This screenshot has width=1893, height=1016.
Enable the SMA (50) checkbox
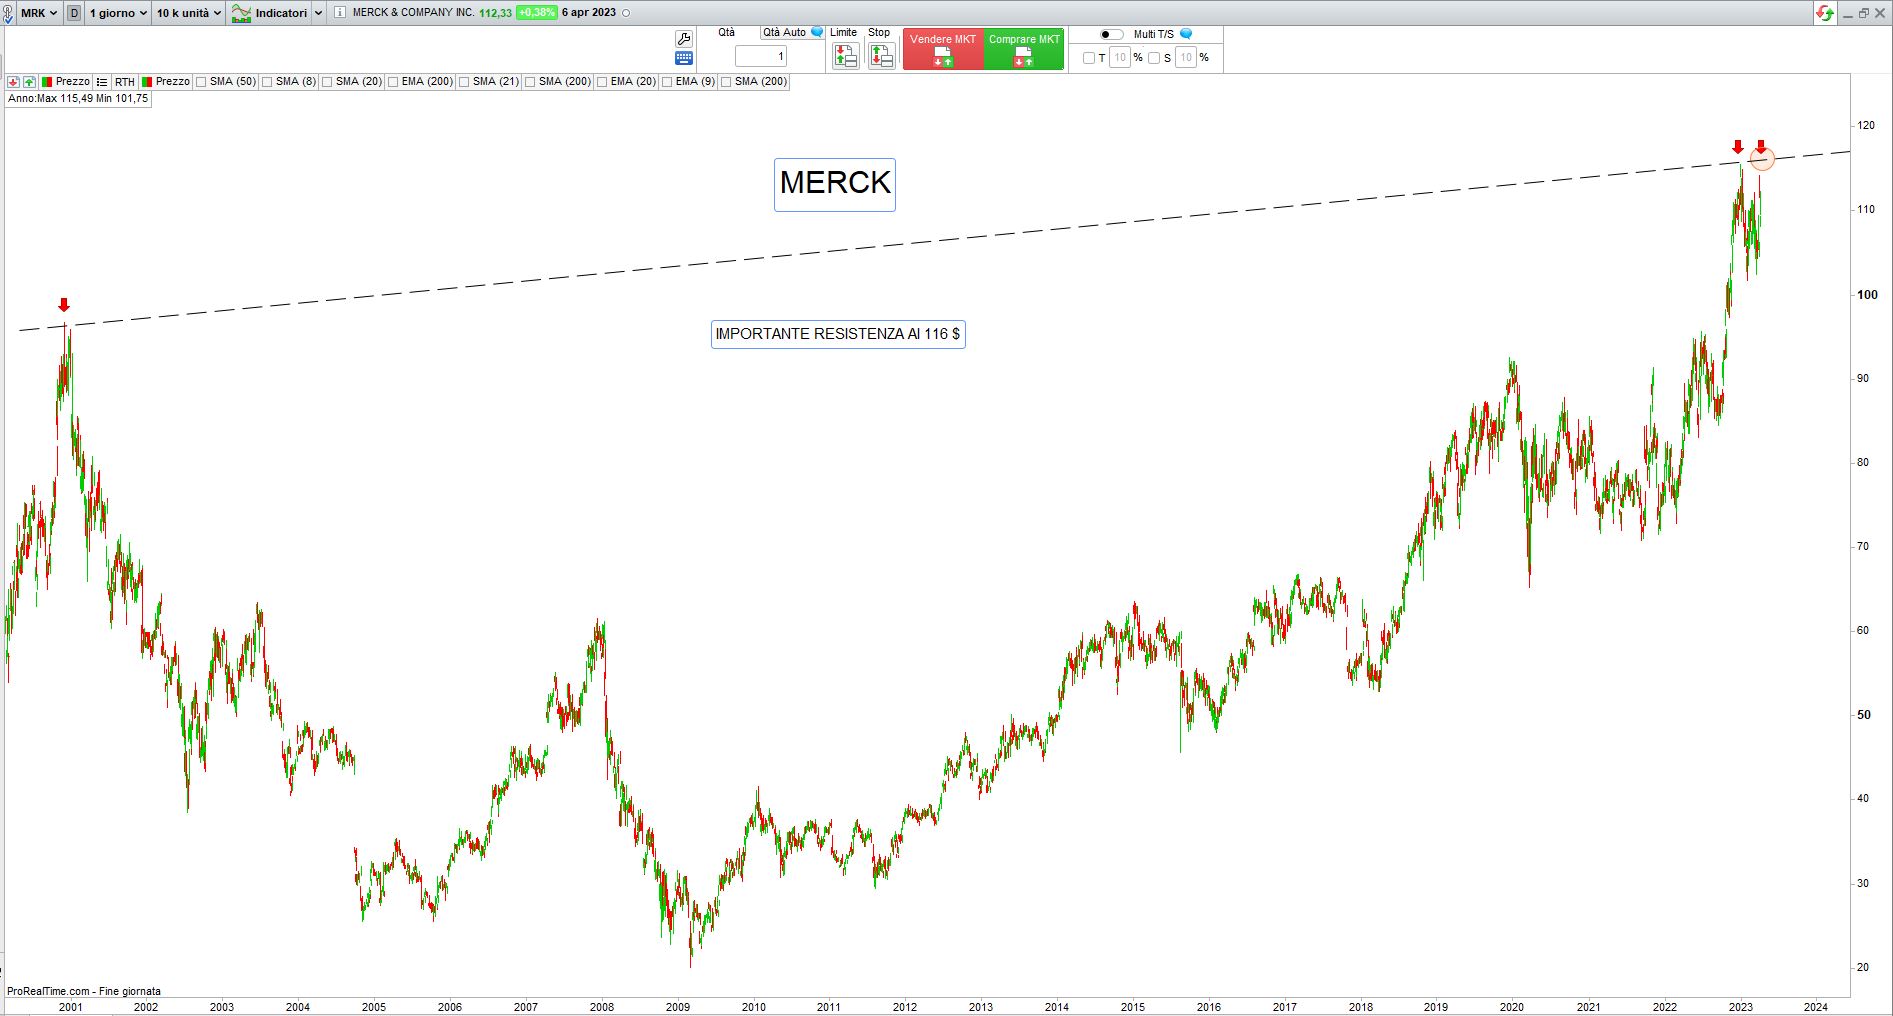coord(202,82)
